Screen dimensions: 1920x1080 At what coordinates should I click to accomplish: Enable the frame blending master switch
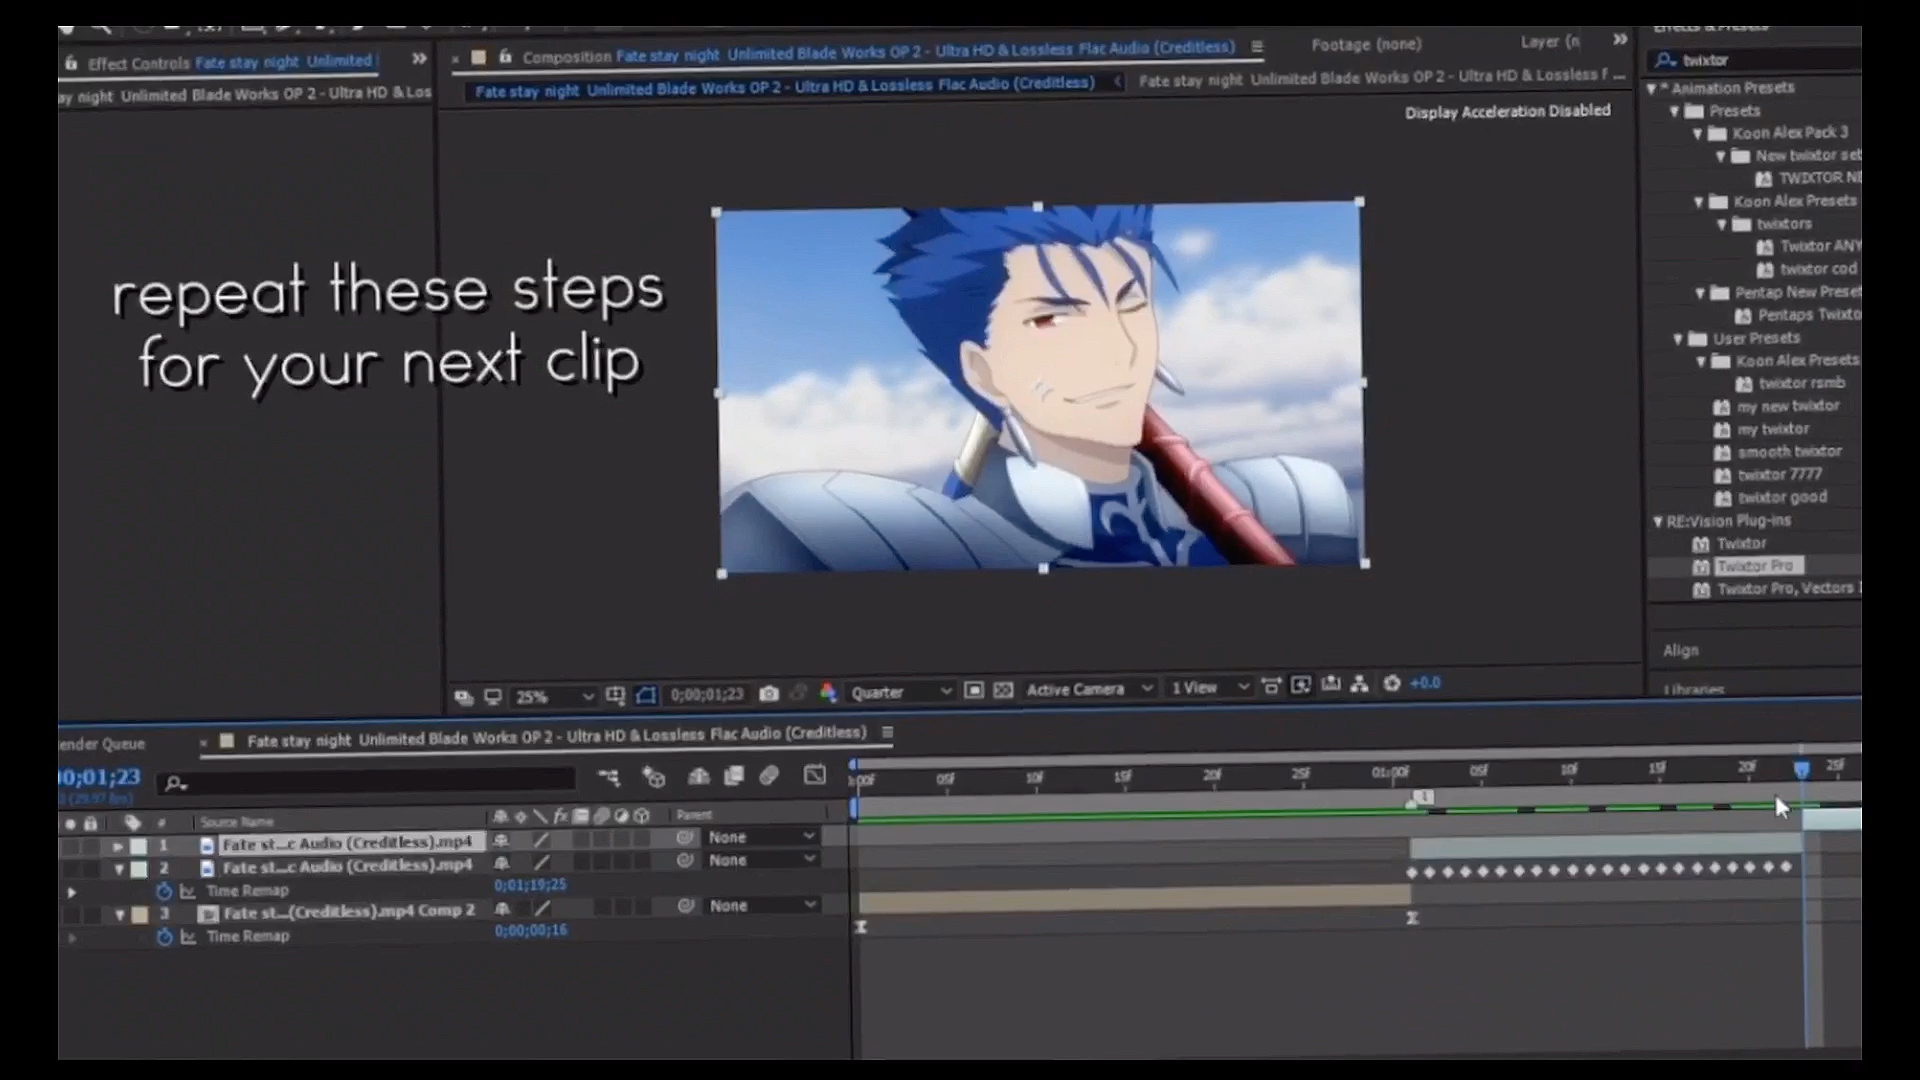point(734,777)
